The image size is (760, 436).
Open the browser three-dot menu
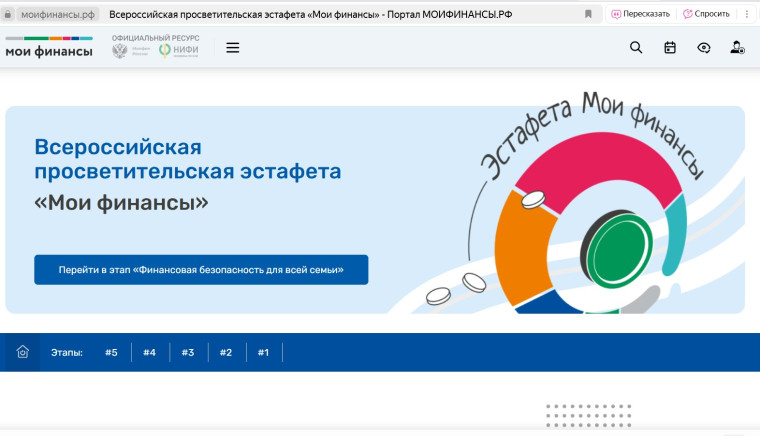(x=747, y=14)
